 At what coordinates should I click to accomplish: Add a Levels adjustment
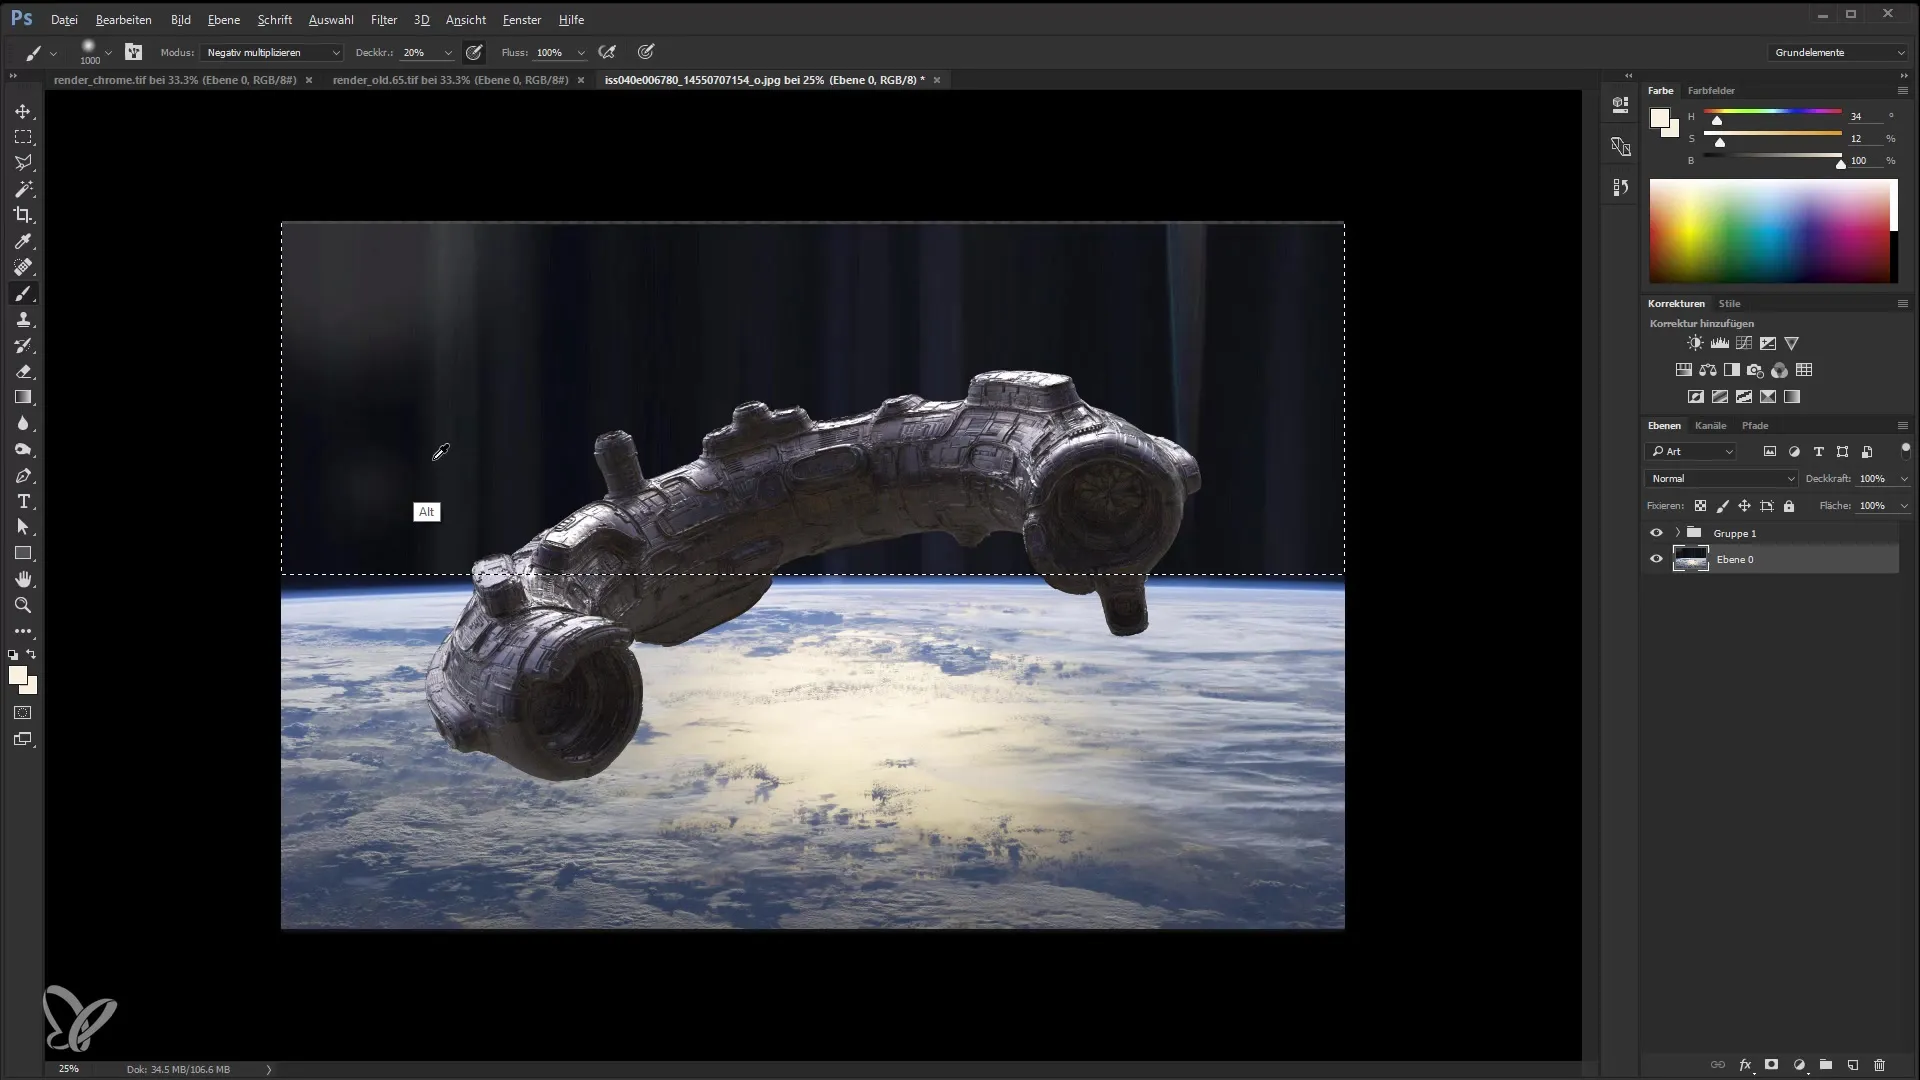pyautogui.click(x=1720, y=344)
